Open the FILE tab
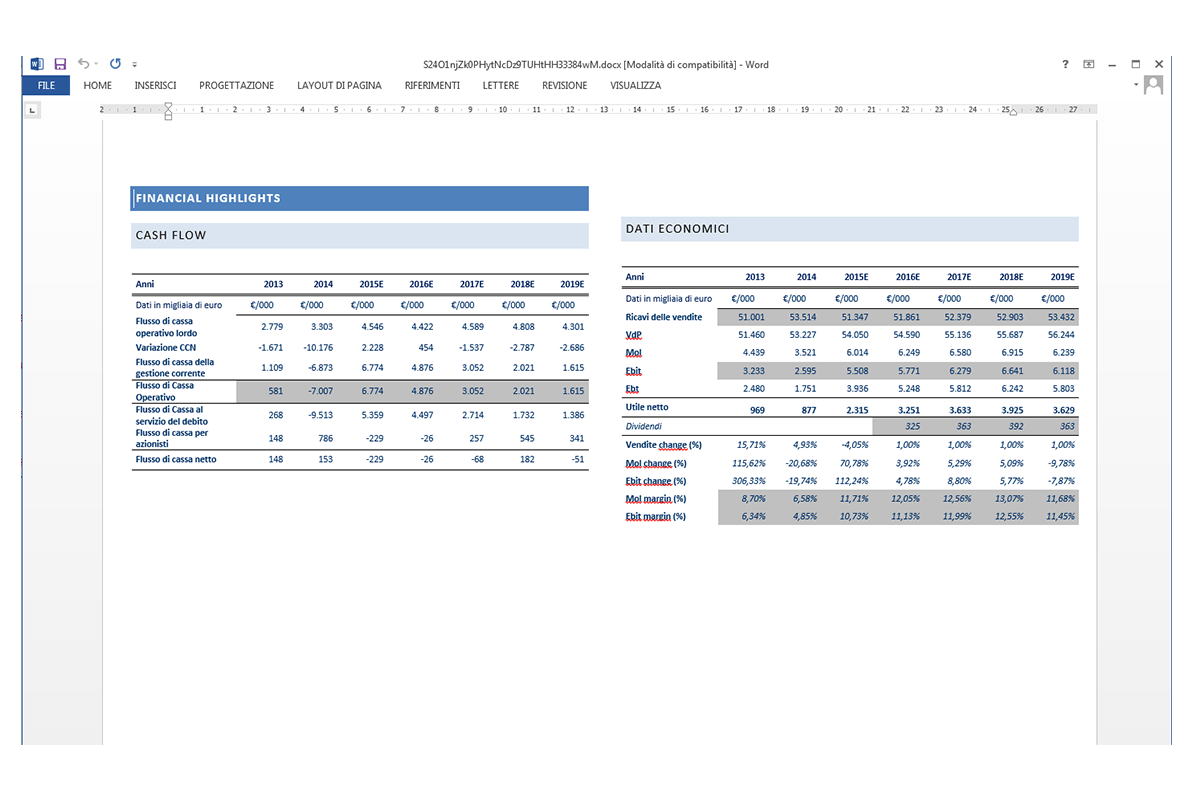 click(x=46, y=85)
